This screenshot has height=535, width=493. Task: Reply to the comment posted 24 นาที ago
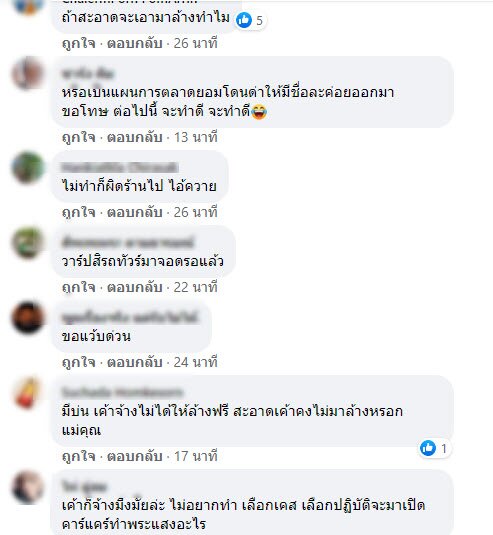point(134,362)
